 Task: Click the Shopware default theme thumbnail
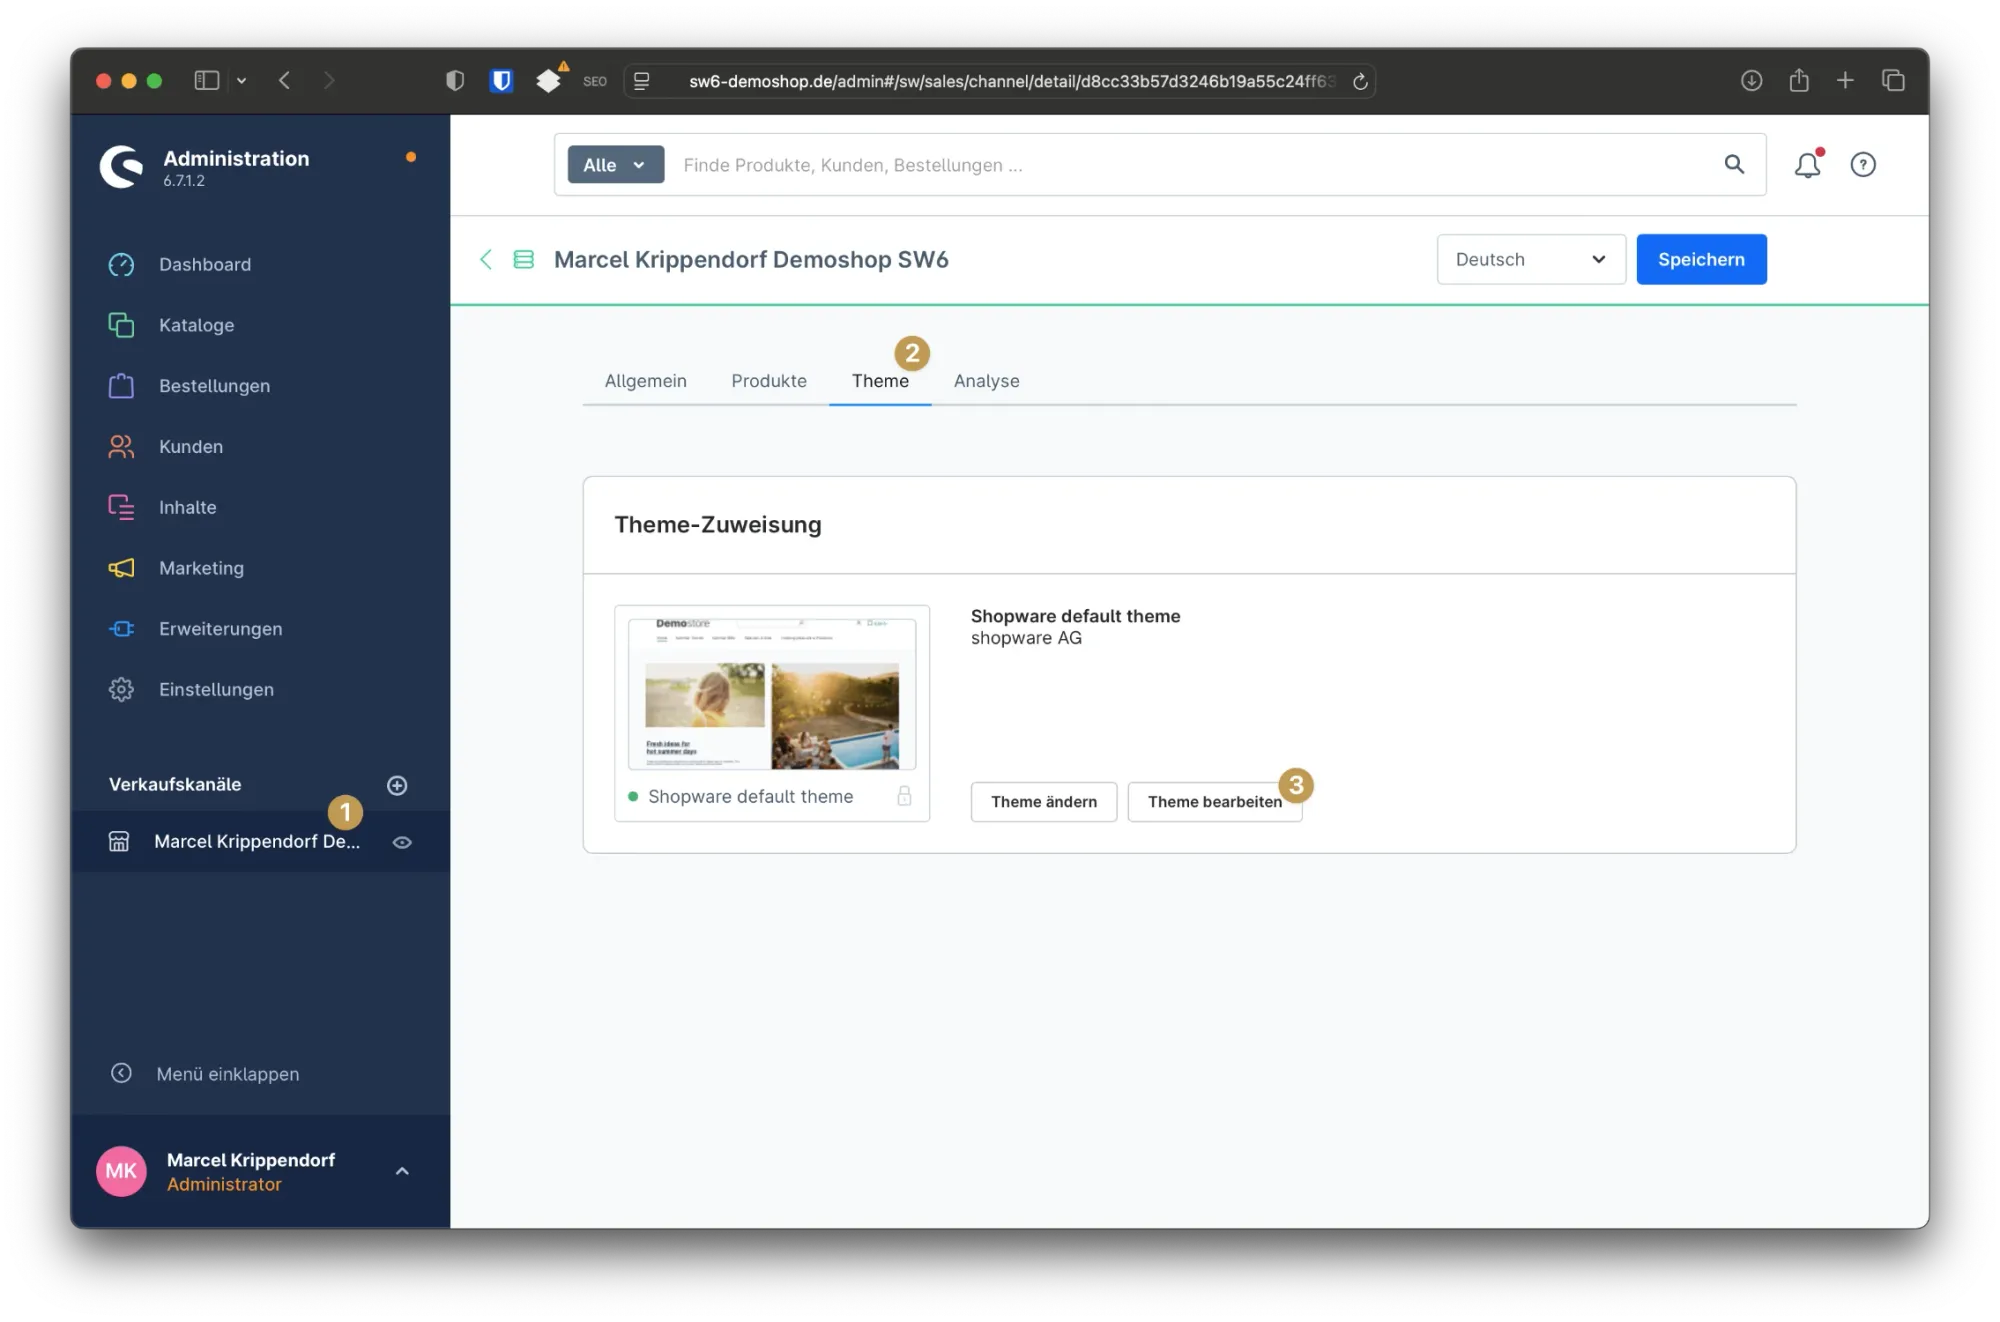pyautogui.click(x=771, y=694)
